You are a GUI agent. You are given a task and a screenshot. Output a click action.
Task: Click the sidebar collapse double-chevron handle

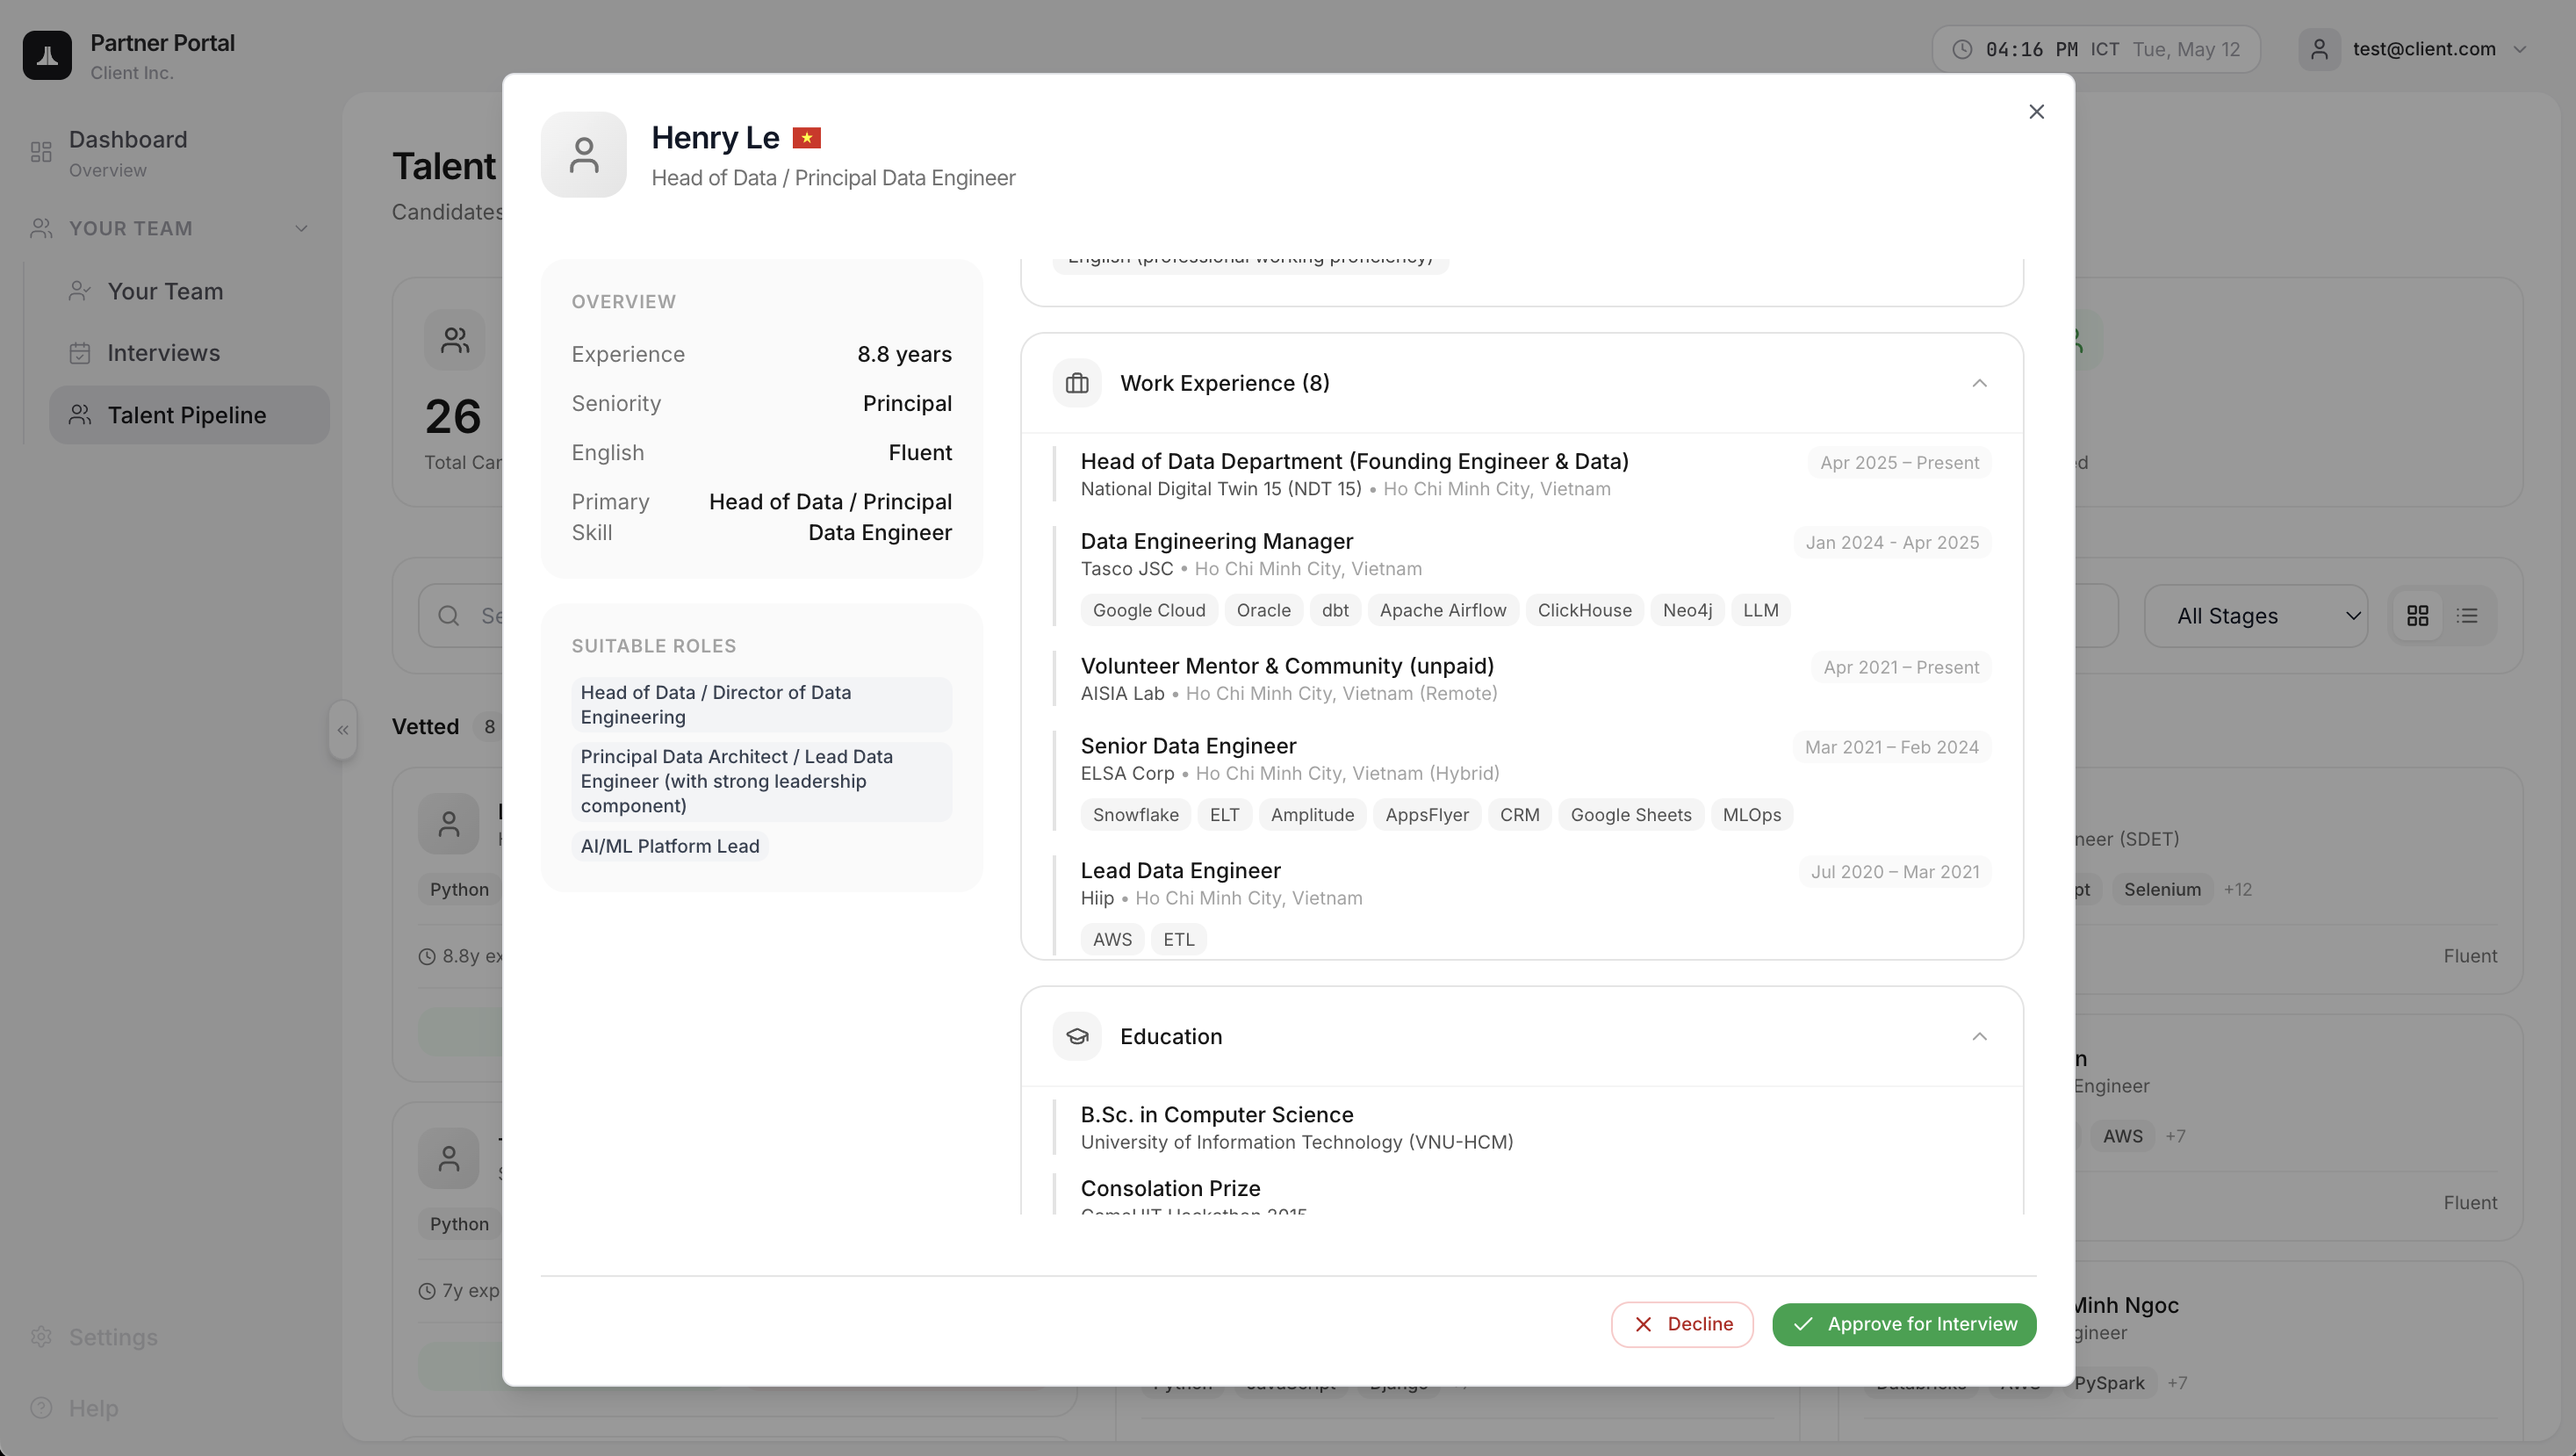(343, 730)
